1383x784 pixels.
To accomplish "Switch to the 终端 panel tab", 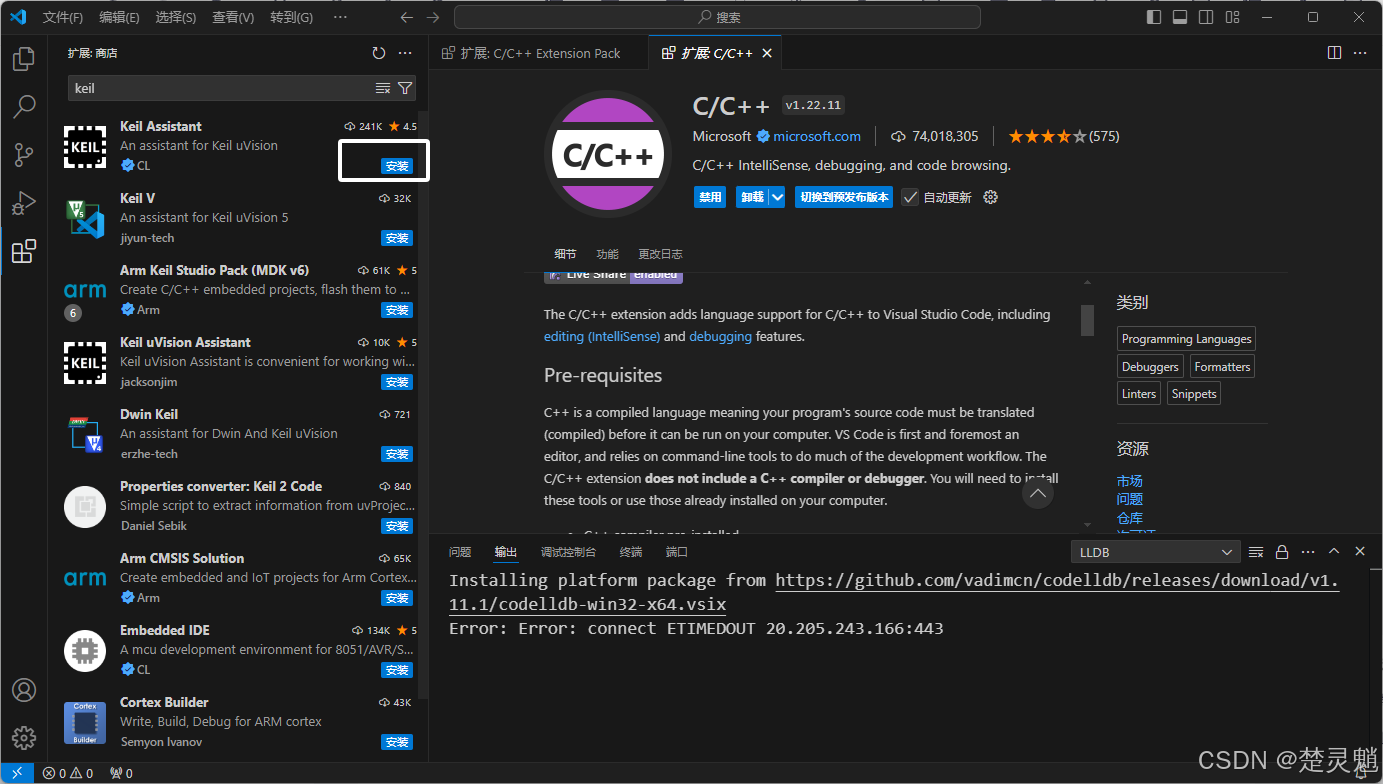I will pos(631,552).
